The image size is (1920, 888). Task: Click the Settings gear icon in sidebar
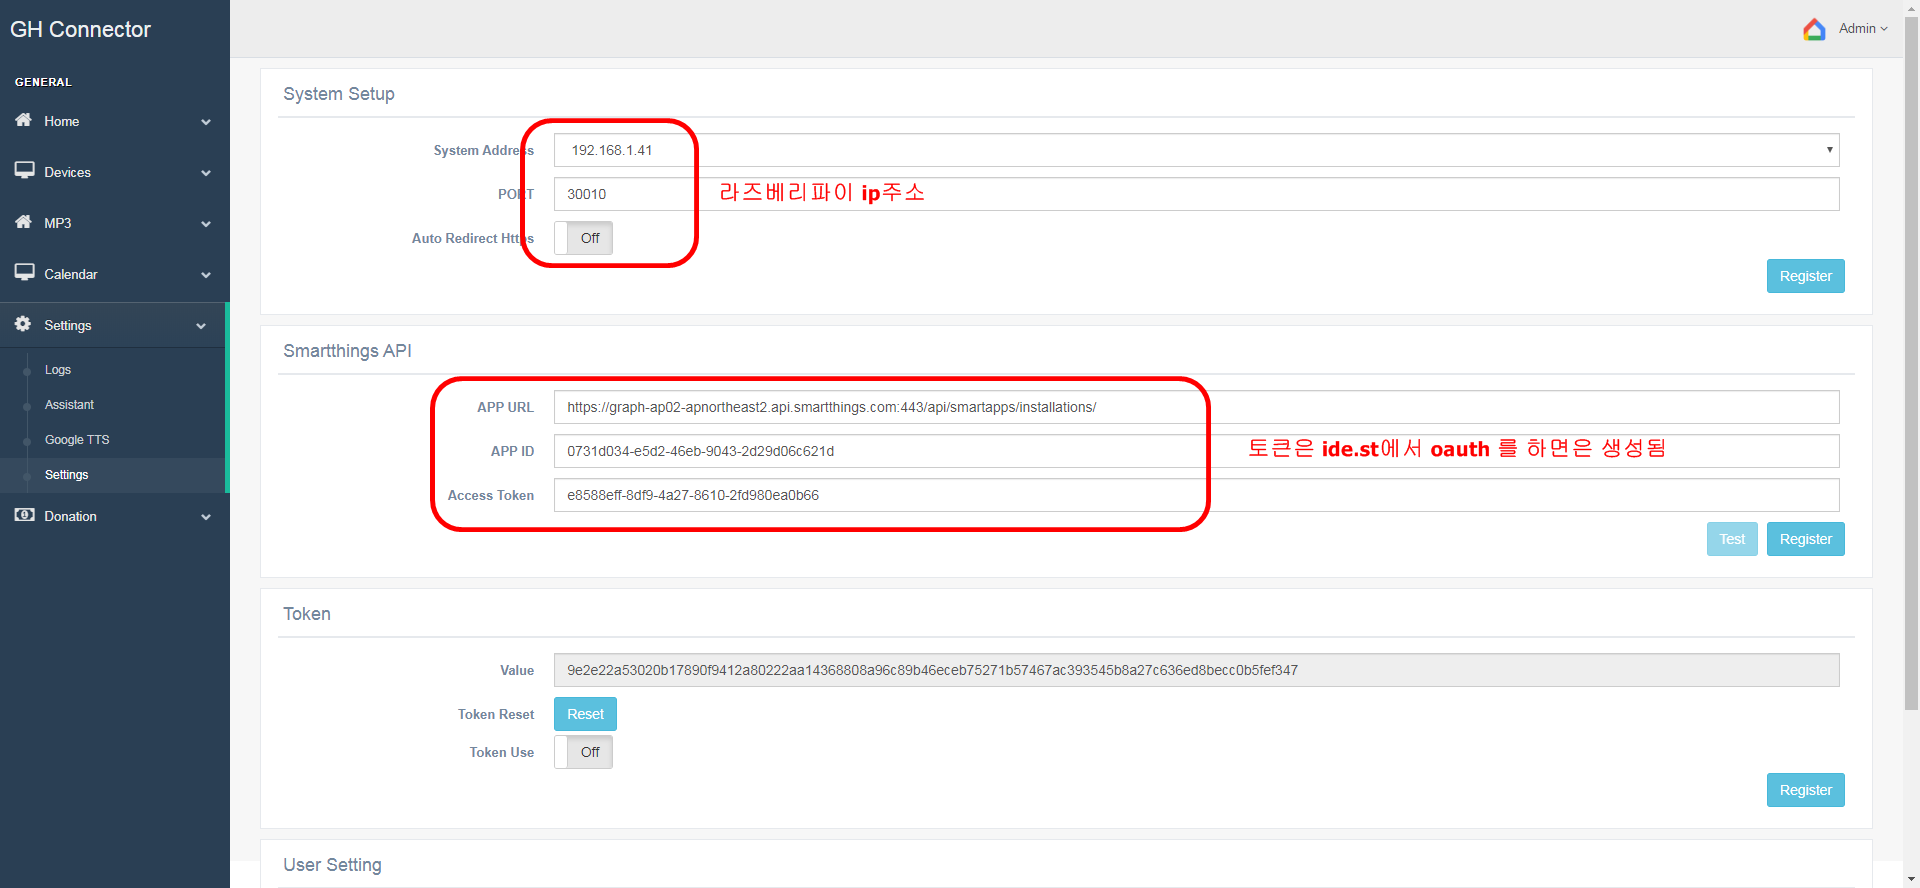(x=23, y=324)
